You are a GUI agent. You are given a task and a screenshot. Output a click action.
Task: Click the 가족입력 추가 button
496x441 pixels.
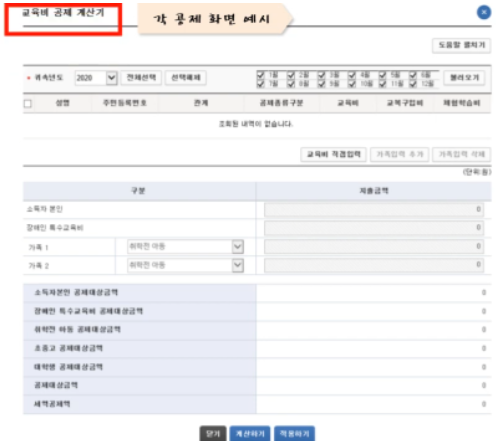pyautogui.click(x=399, y=154)
